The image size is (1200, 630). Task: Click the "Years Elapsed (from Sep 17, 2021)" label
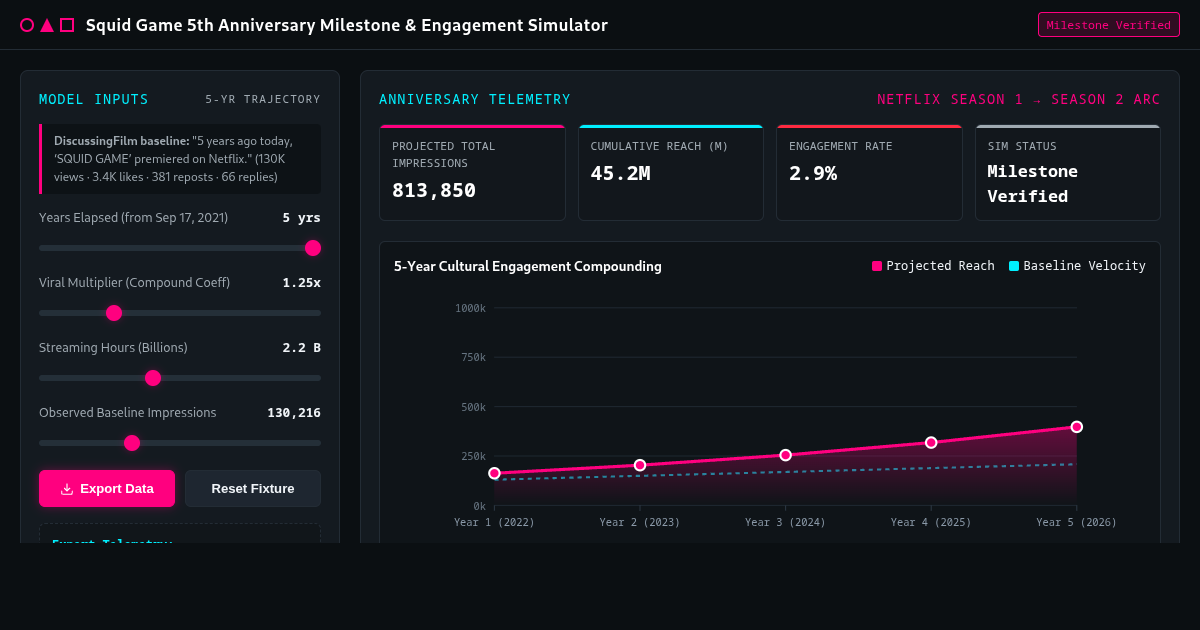tap(133, 218)
